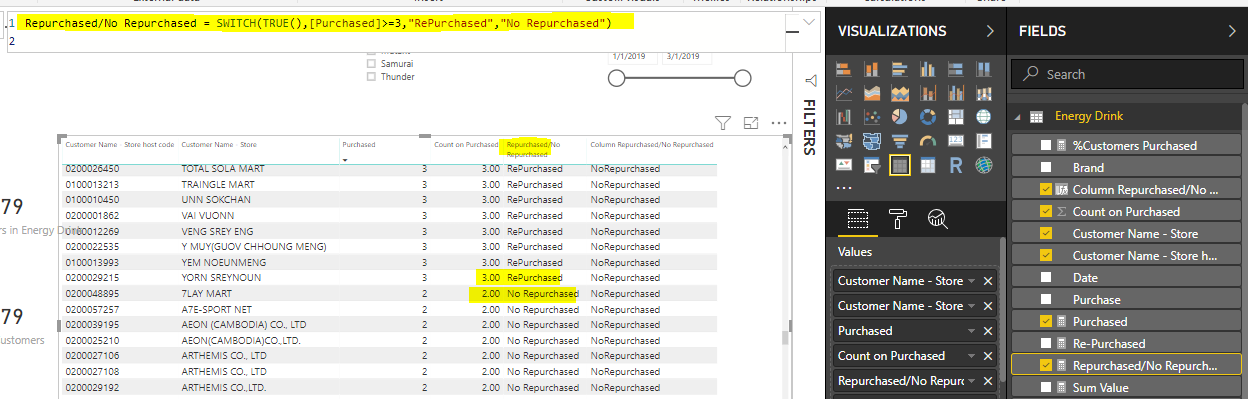The width and height of the screenshot is (1248, 399).
Task: Expand the formula bar with chevron
Action: pos(808,23)
